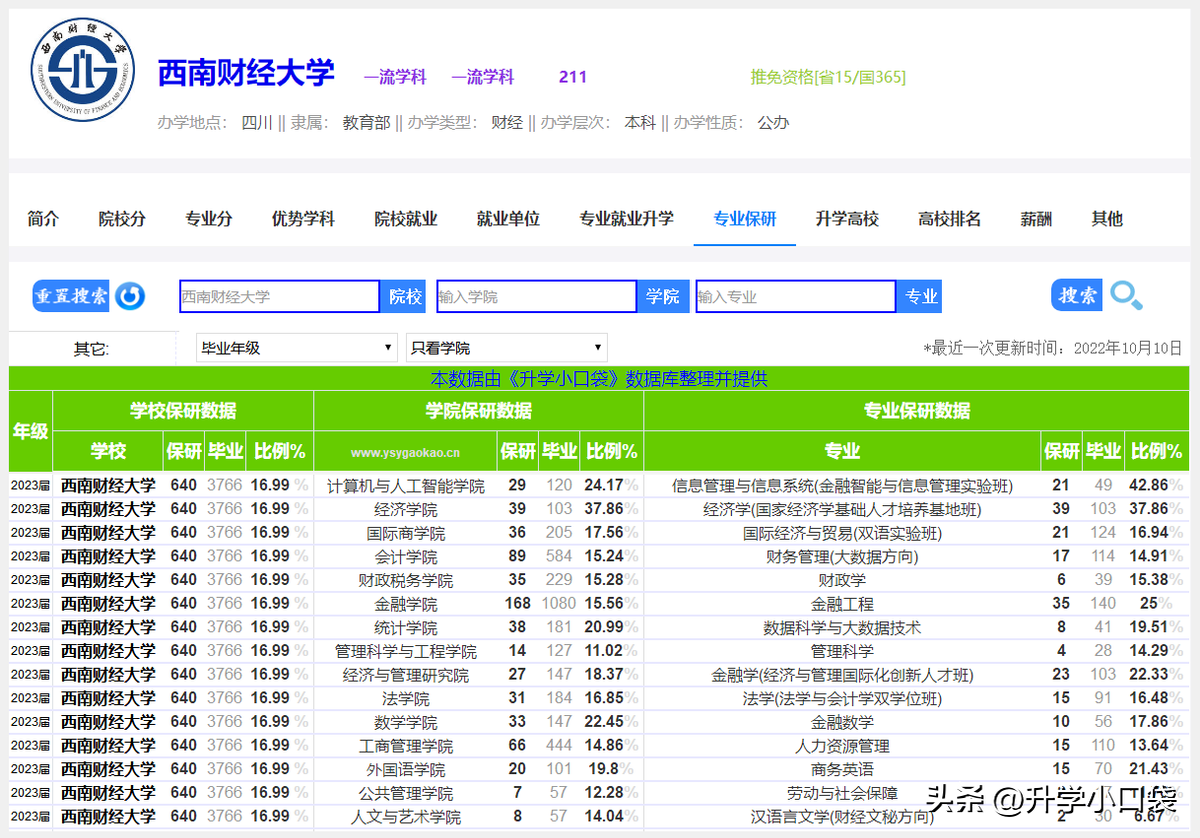Click the 西南财经大学 title link
The width and height of the screenshot is (1200, 838).
[246, 73]
